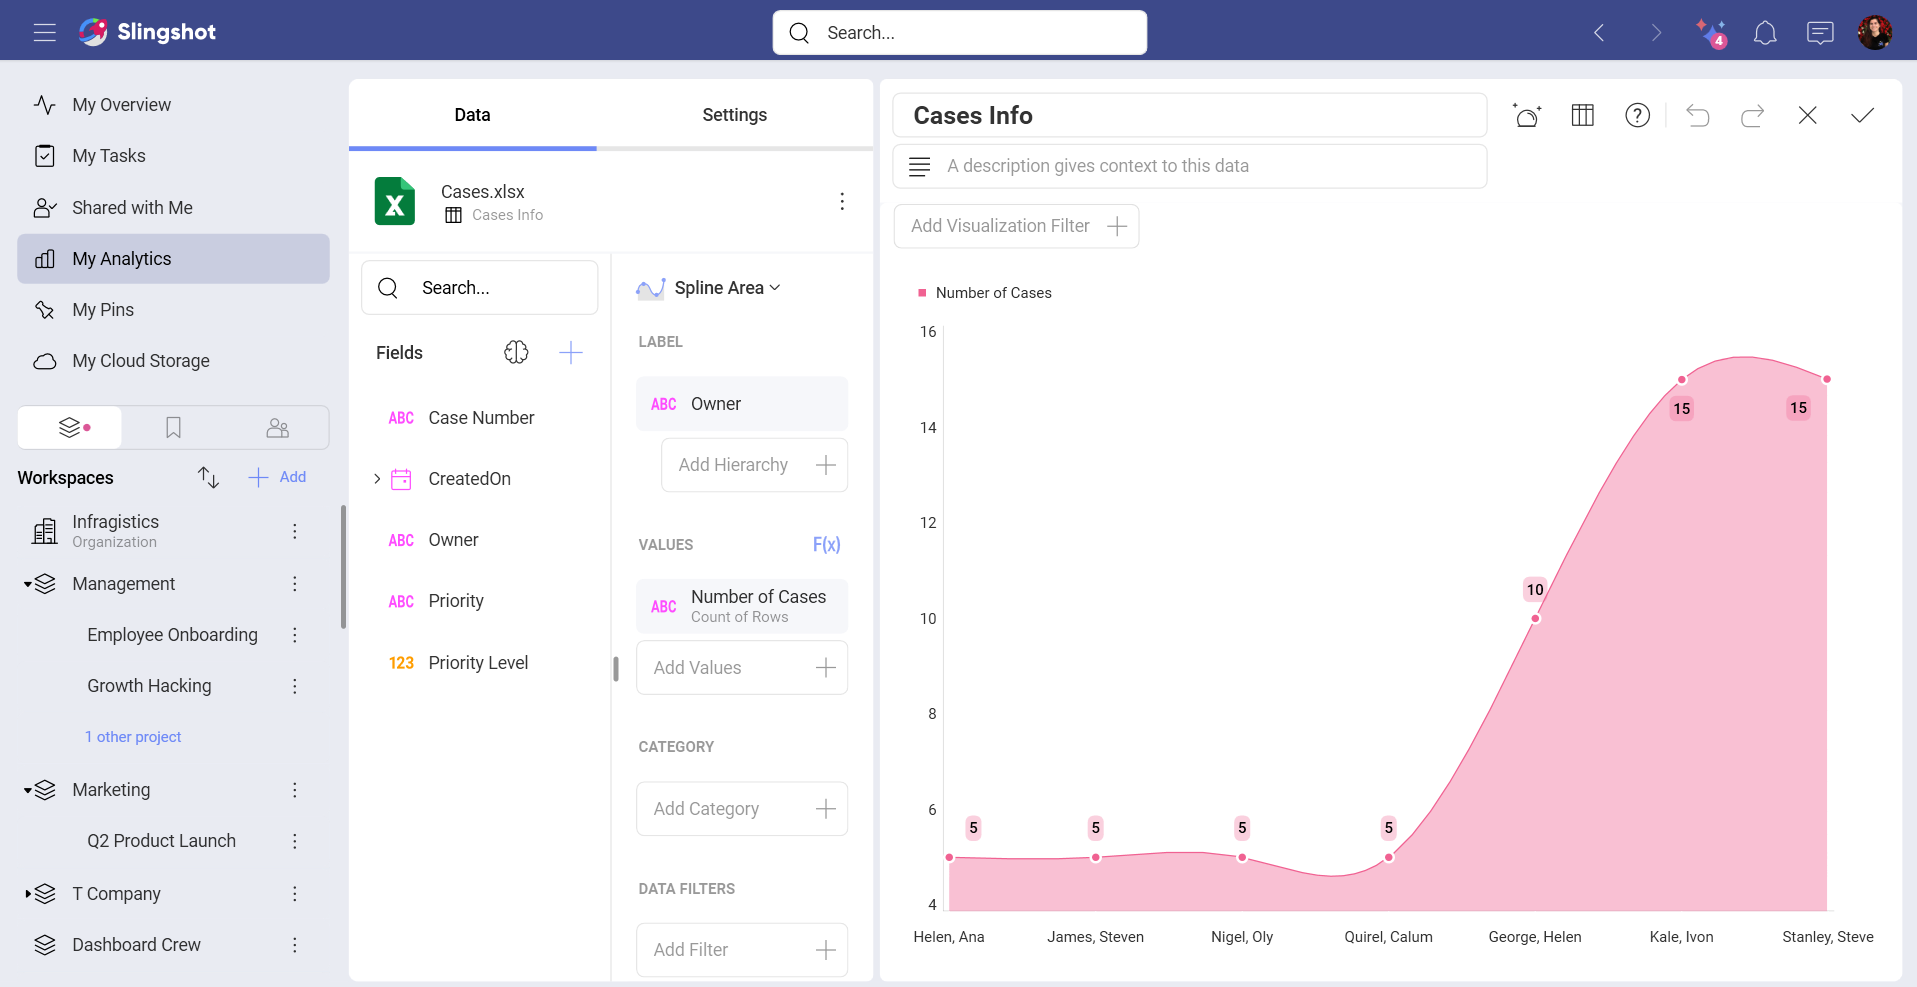
Task: Collapse the Management workspace
Action: [x=28, y=584]
